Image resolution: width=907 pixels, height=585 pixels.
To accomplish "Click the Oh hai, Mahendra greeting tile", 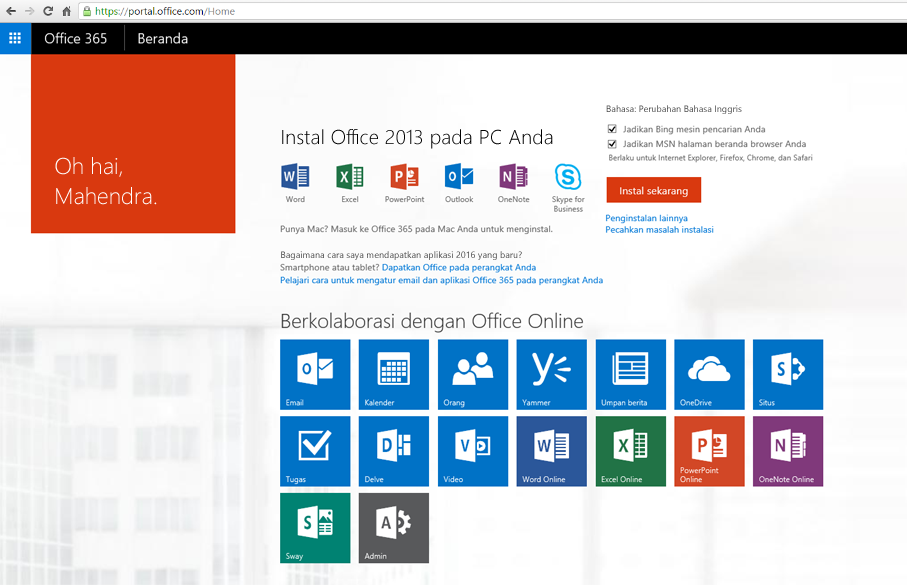I will (x=133, y=144).
